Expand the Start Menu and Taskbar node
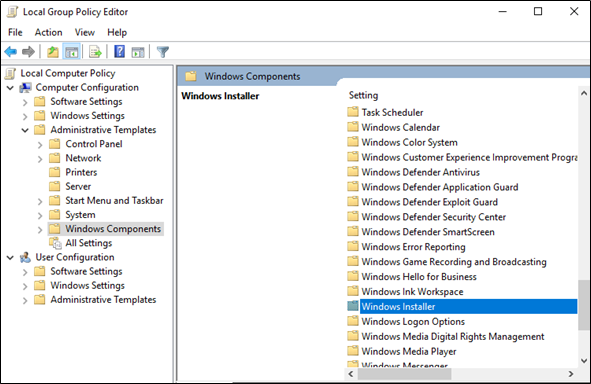591x384 pixels. (40, 202)
